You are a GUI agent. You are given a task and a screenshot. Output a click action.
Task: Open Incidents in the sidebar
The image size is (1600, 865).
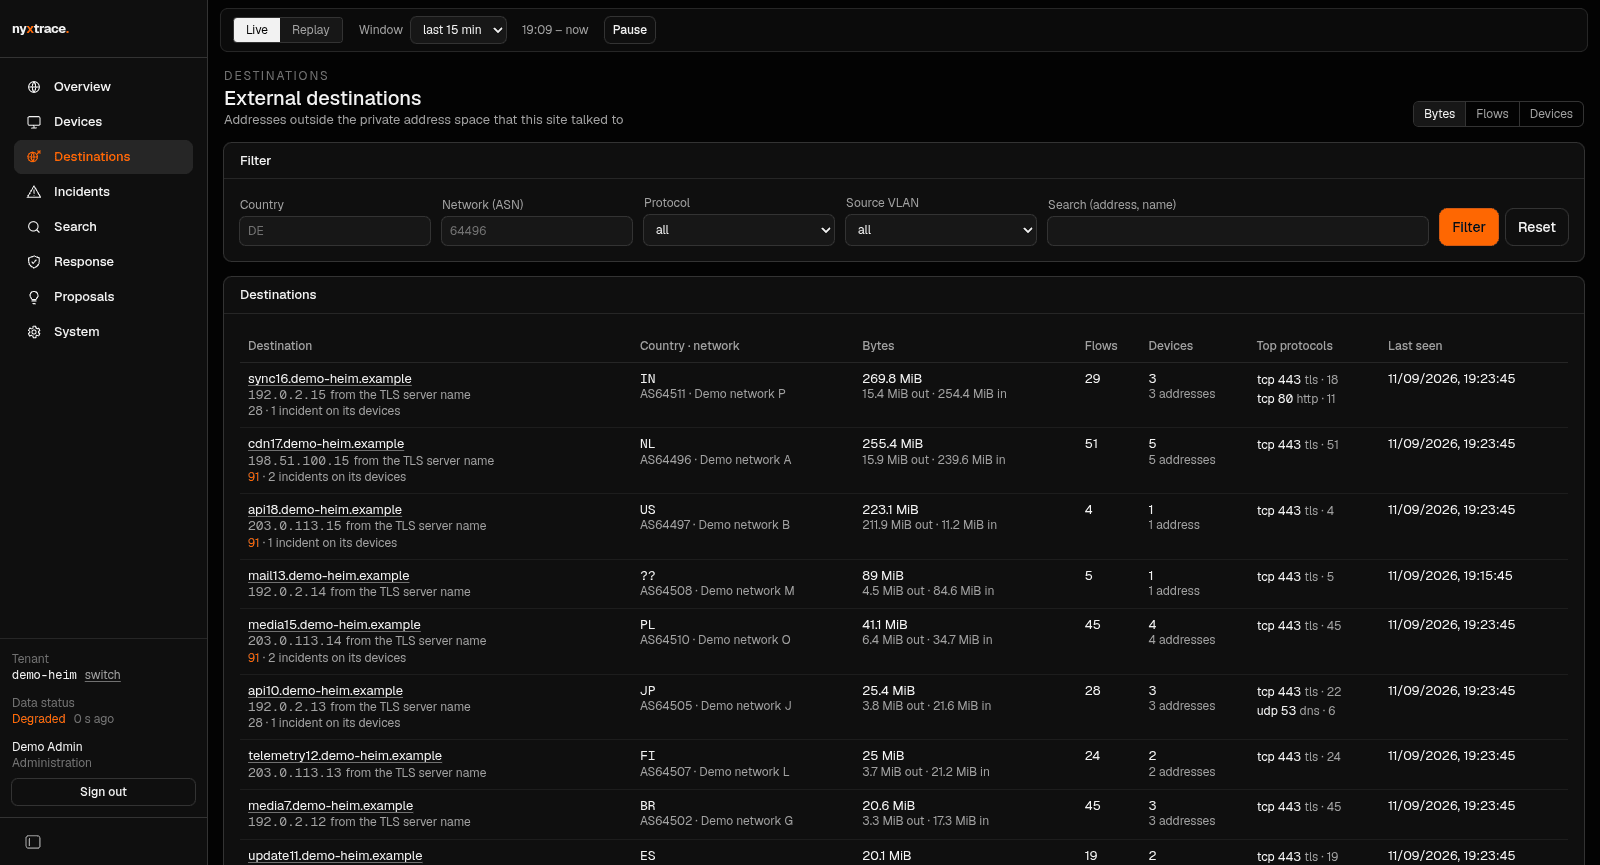coord(103,192)
